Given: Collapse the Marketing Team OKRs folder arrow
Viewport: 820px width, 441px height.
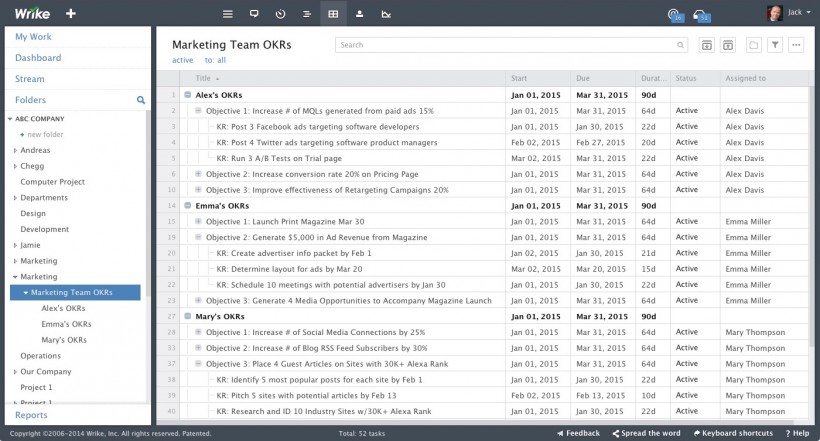Looking at the screenshot, I should [x=26, y=292].
